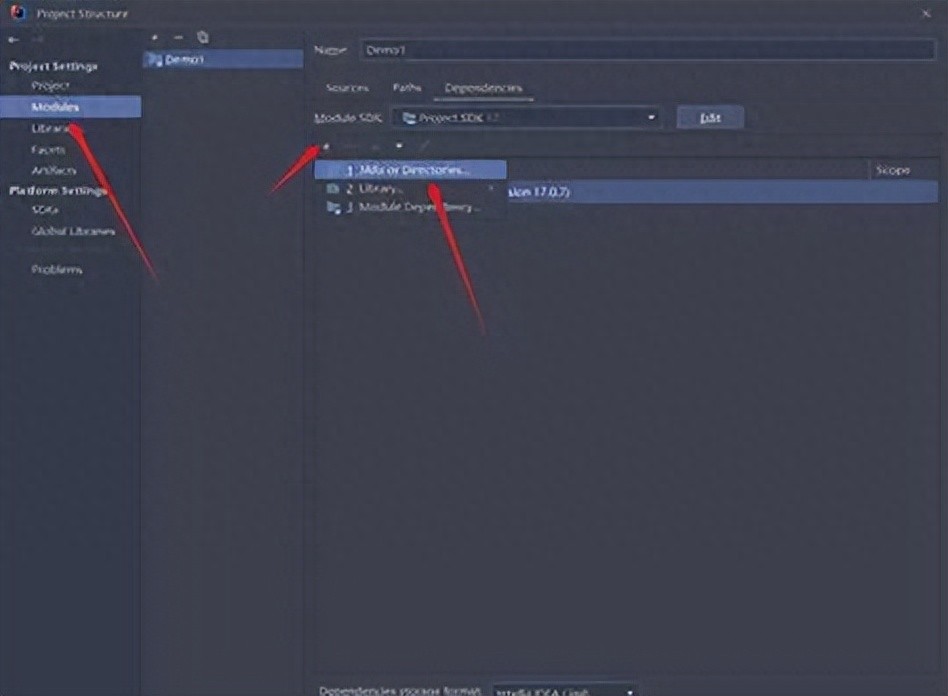The image size is (948, 696).
Task: Choose Module Dependency from the popup
Action: click(410, 207)
